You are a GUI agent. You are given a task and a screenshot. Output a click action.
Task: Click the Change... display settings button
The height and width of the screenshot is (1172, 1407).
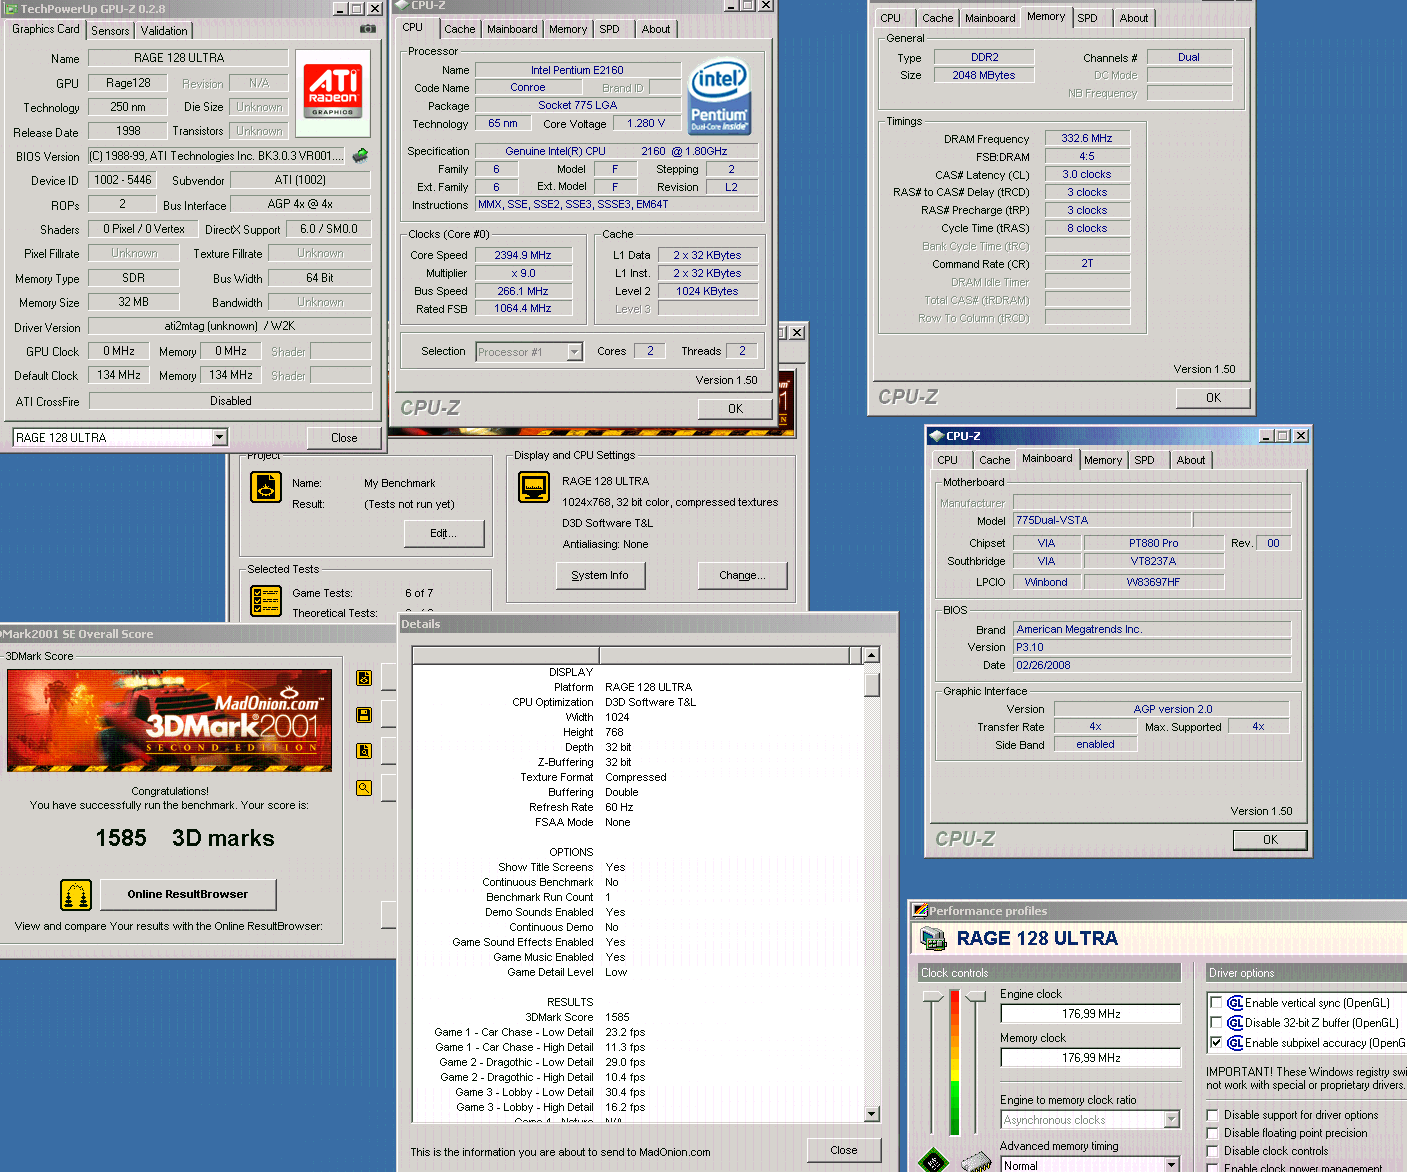(742, 575)
